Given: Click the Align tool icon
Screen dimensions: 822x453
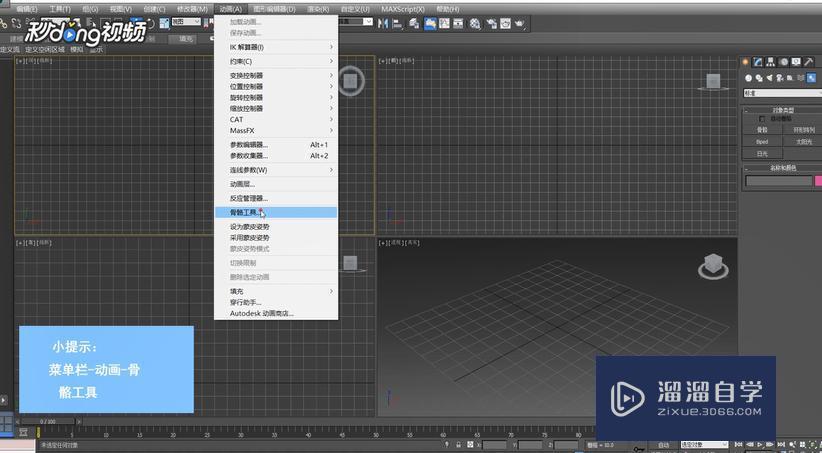Looking at the screenshot, I should 397,24.
